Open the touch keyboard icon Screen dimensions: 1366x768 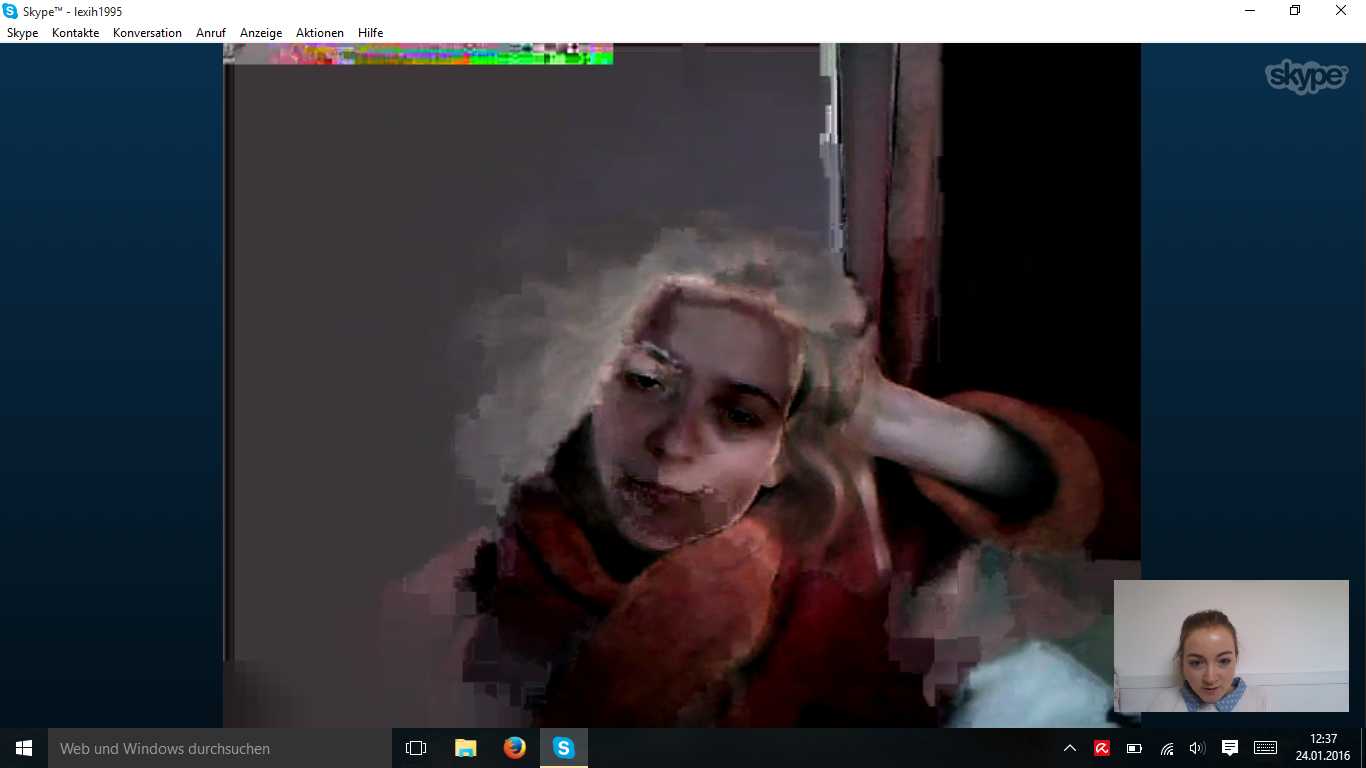(1265, 748)
